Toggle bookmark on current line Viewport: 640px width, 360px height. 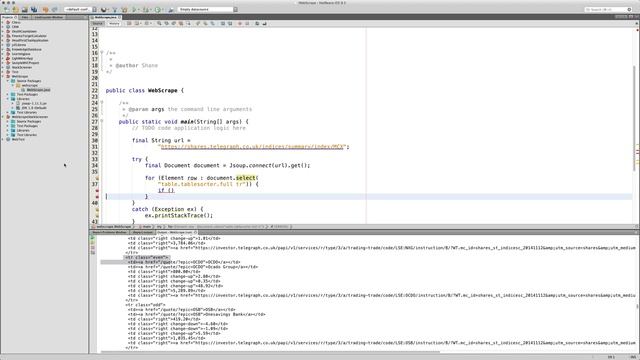(x=212, y=24)
